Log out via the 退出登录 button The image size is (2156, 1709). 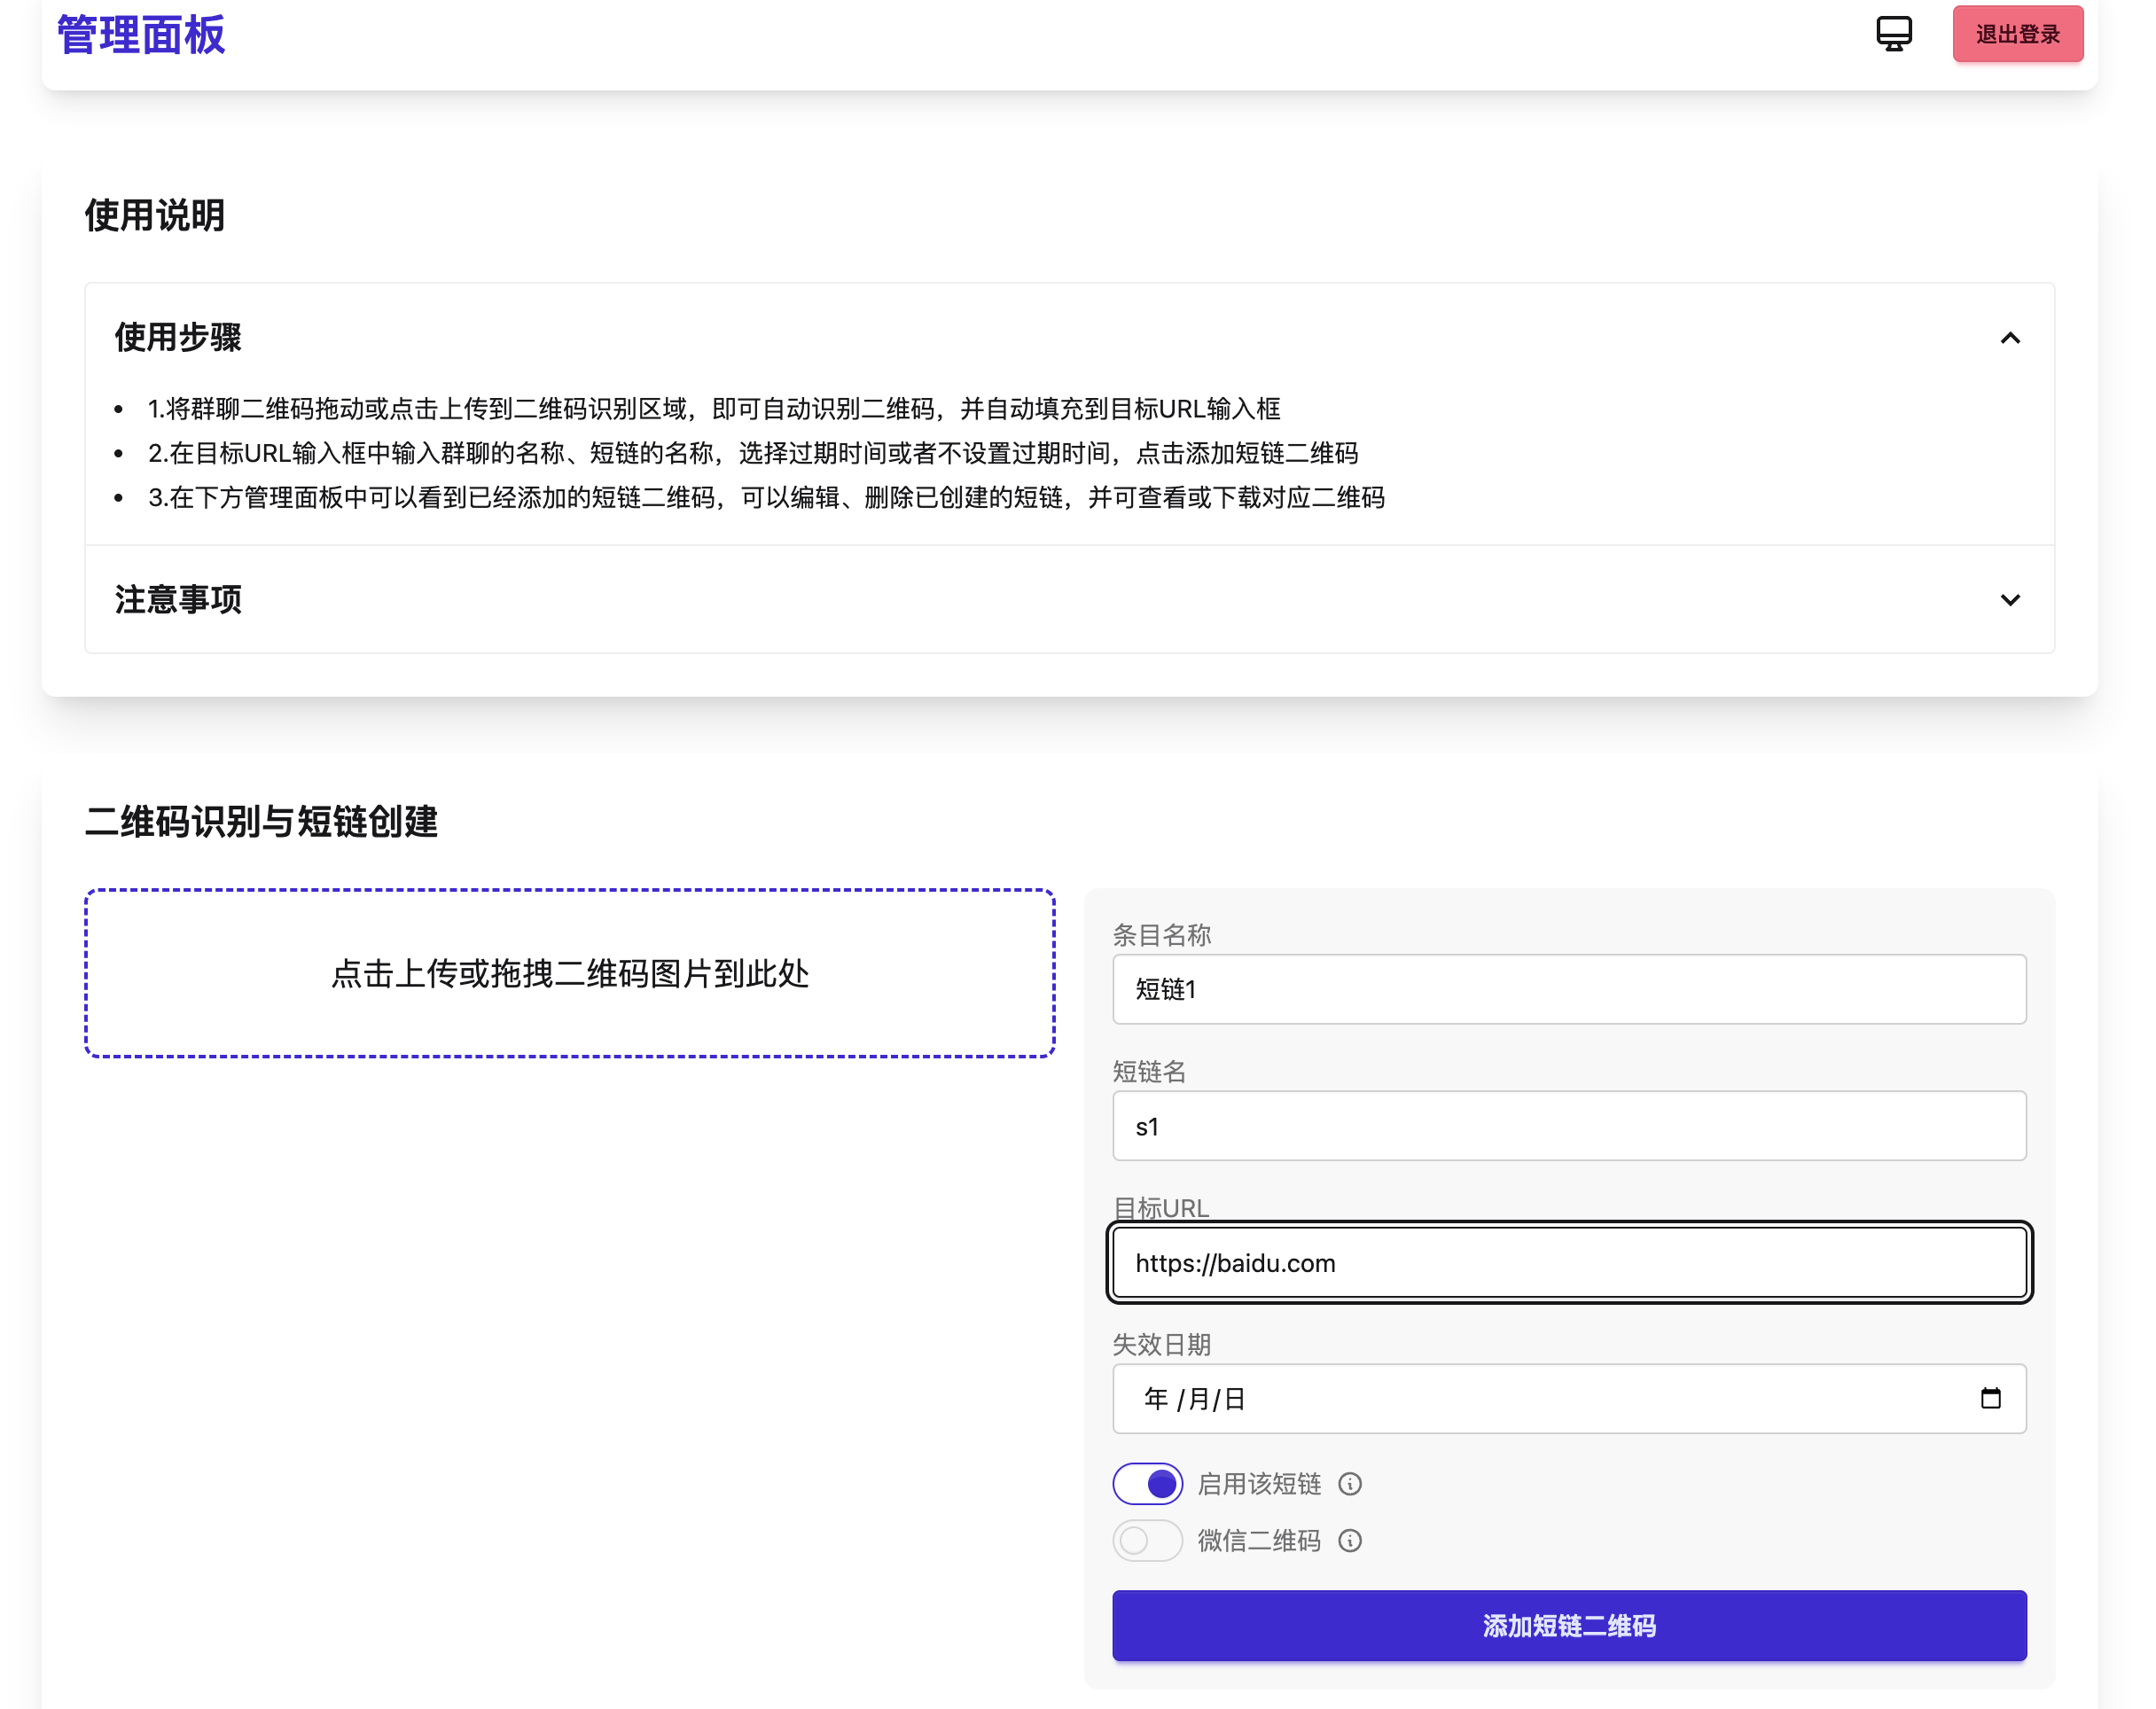[x=2017, y=33]
